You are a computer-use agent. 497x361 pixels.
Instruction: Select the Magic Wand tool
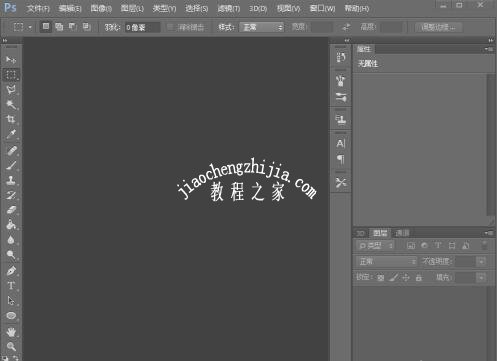(11, 104)
